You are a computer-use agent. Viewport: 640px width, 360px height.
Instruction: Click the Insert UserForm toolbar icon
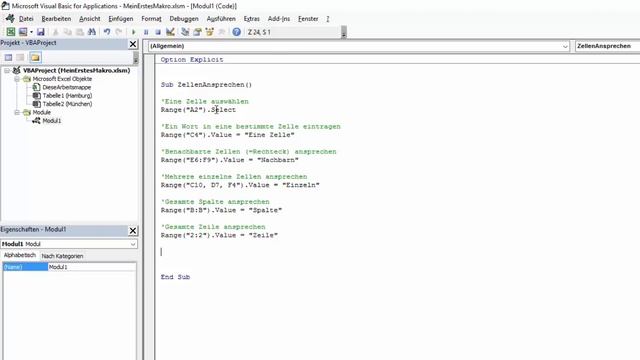click(x=23, y=32)
